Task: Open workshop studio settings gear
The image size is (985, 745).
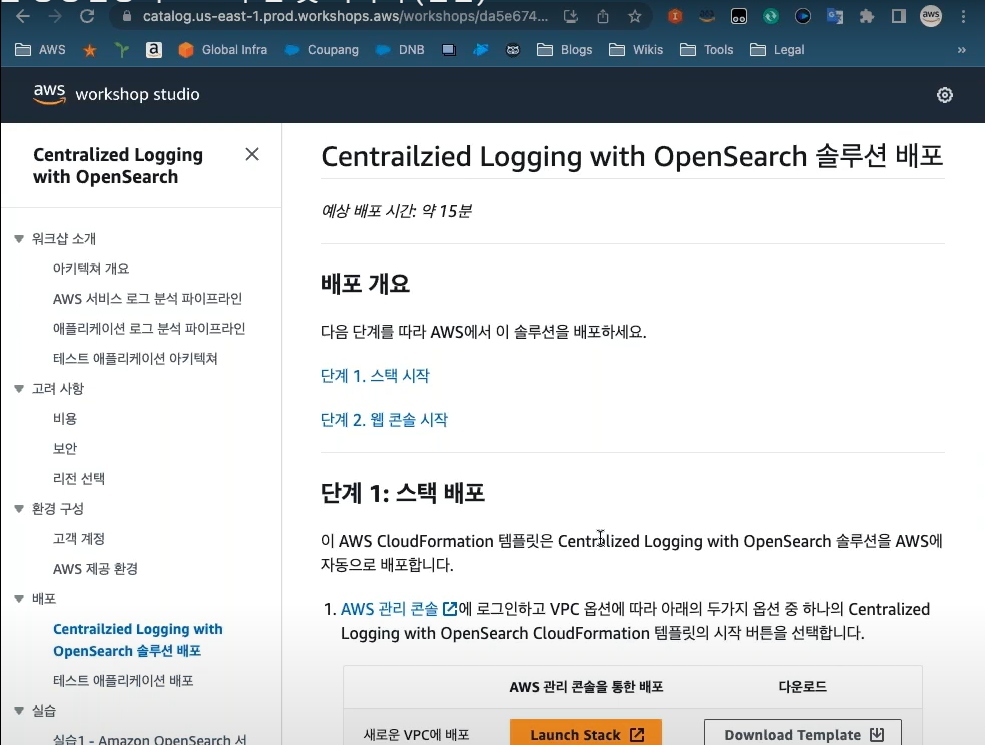Action: point(945,95)
